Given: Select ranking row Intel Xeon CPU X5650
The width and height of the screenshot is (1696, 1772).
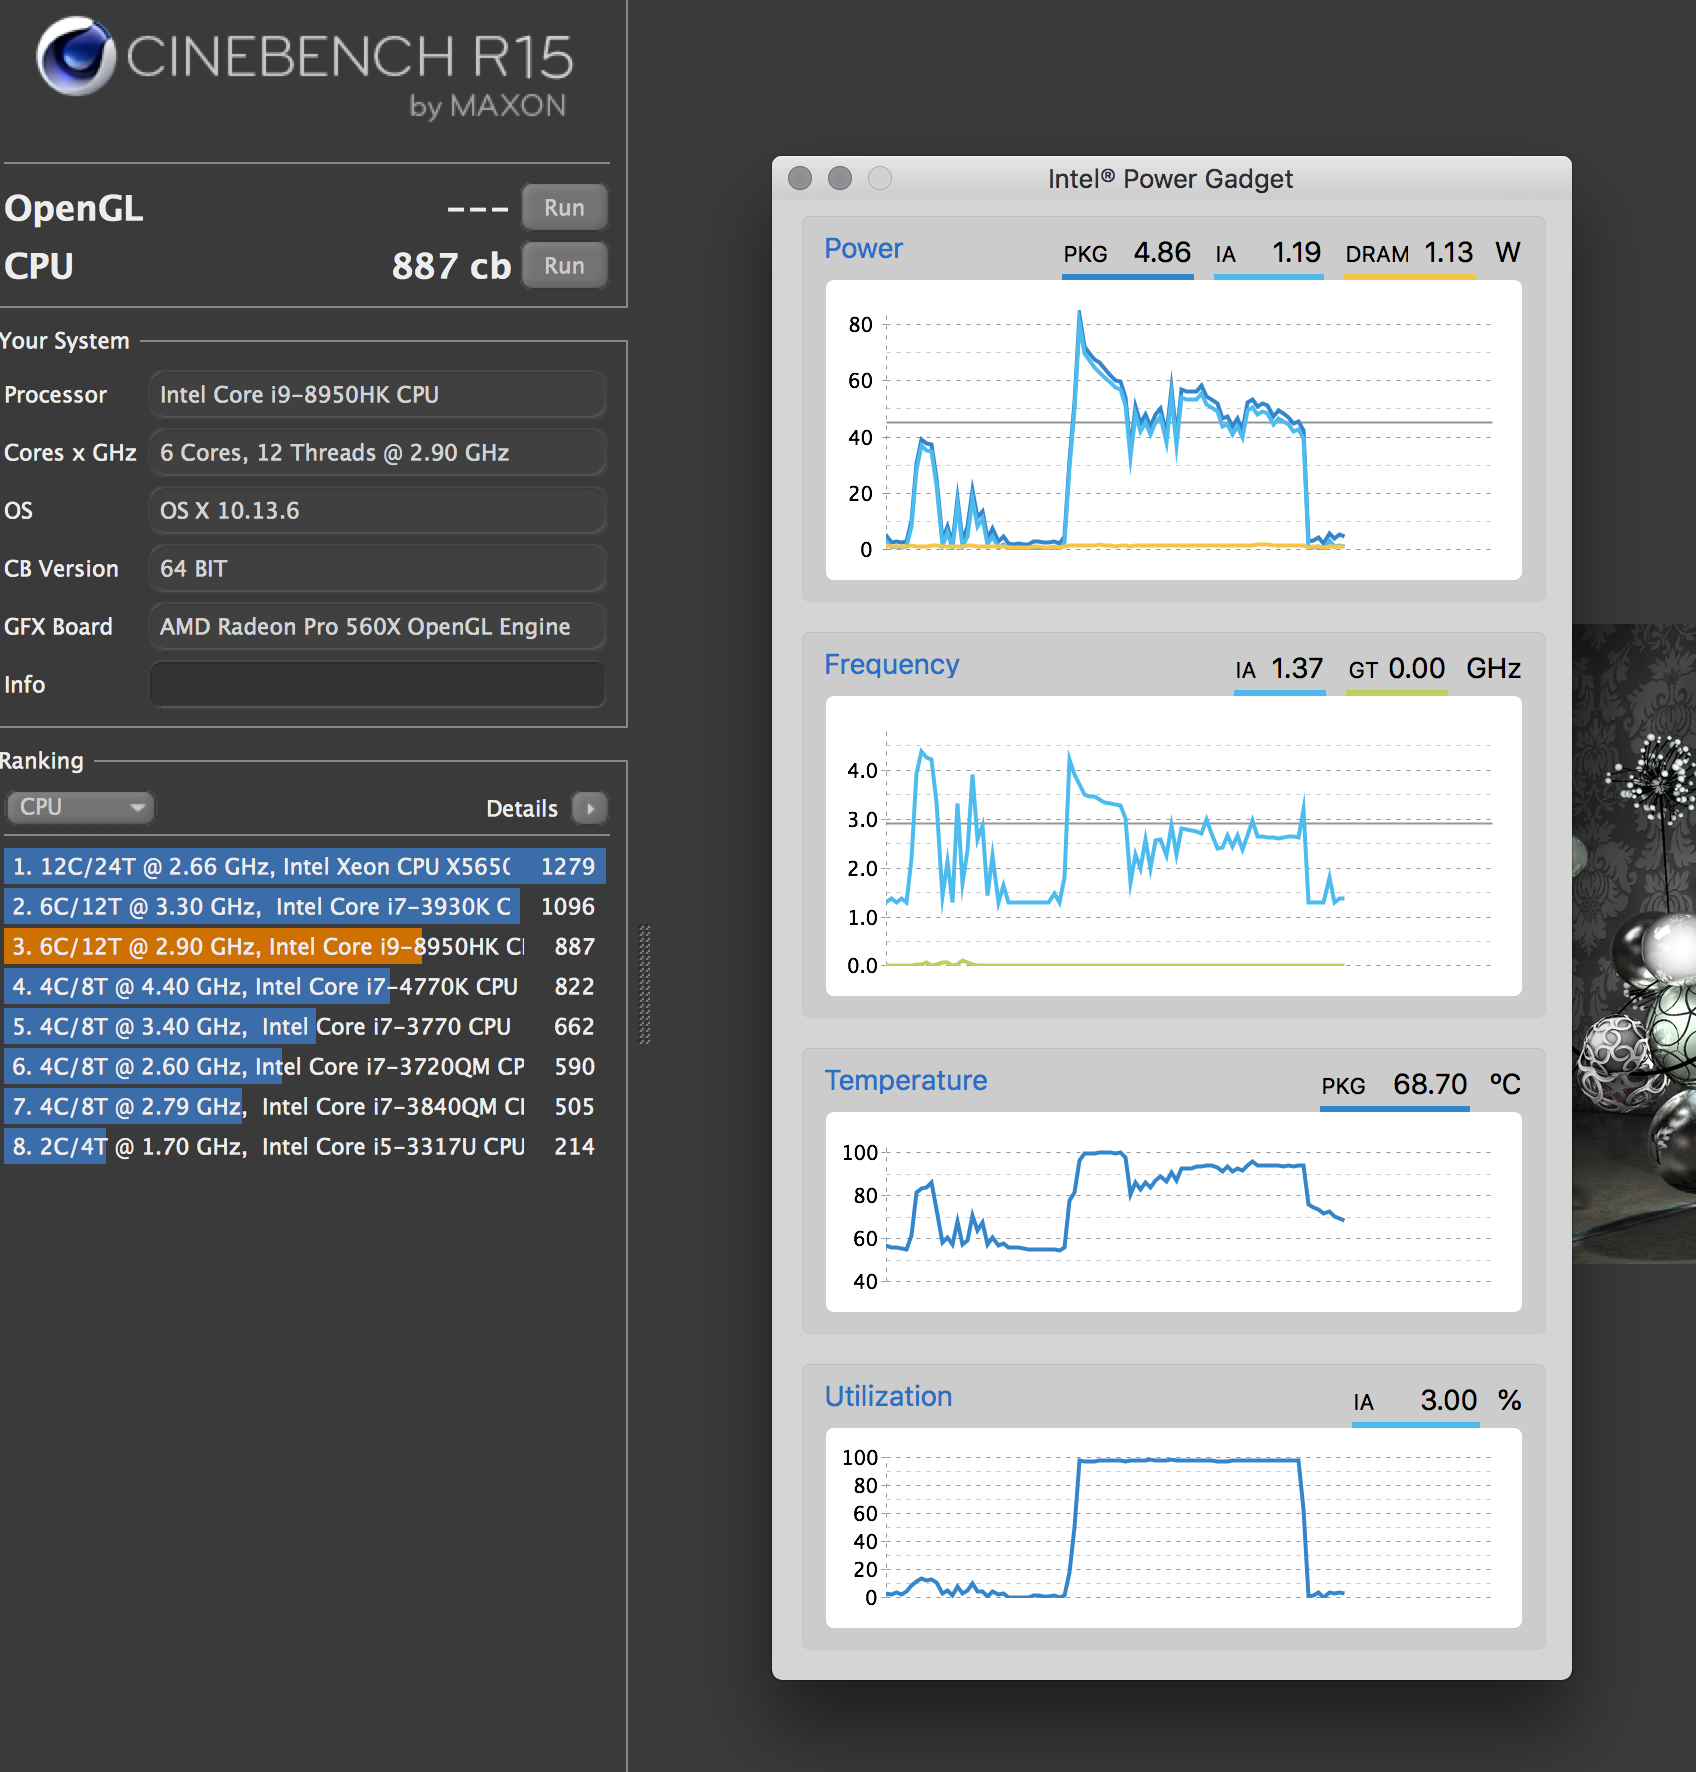Looking at the screenshot, I should tap(305, 866).
